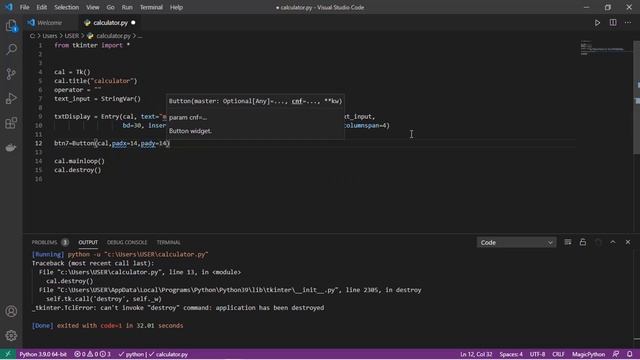This screenshot has height=360, width=640.
Task: Click line number 1 in gutter
Action: 40,45
